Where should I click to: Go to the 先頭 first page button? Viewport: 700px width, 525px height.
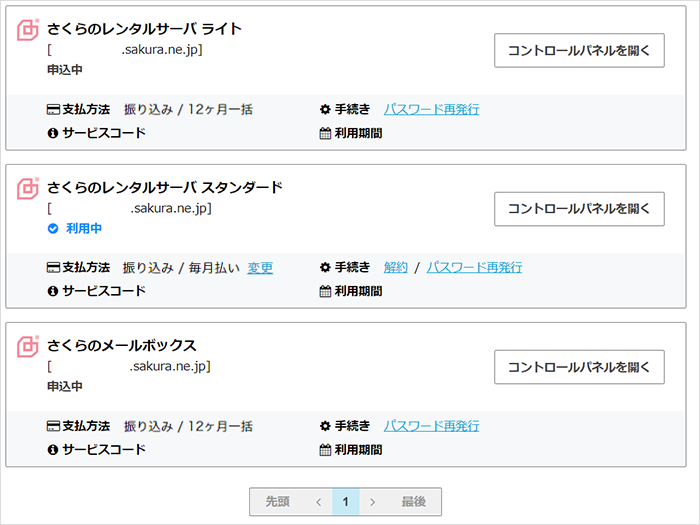277,502
